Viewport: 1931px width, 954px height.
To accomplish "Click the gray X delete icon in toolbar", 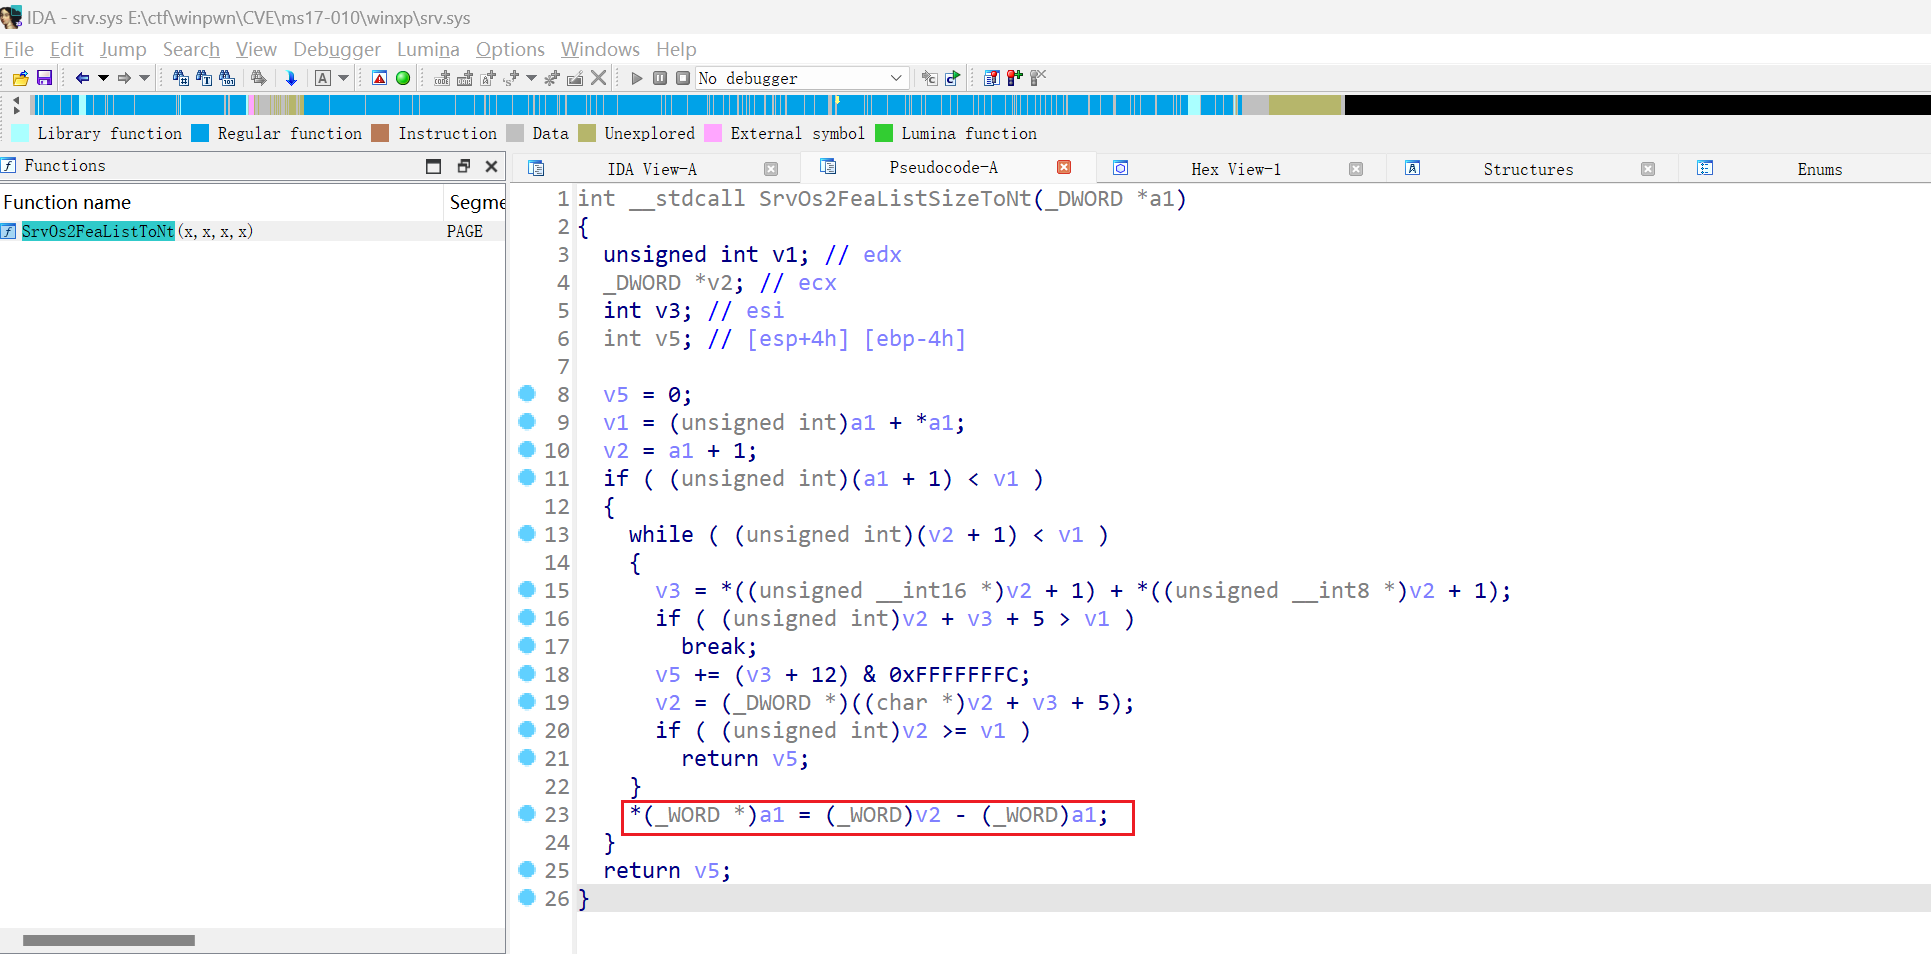I will (x=599, y=78).
